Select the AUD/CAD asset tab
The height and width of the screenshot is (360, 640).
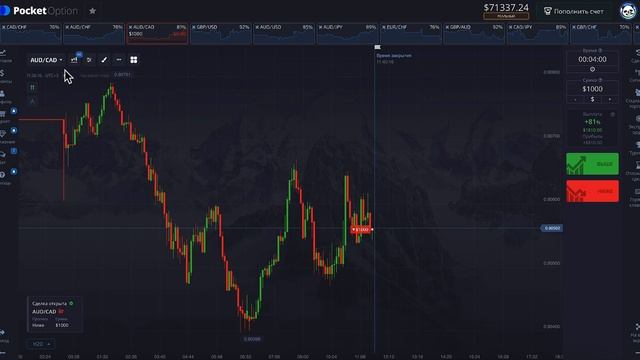coord(157,33)
